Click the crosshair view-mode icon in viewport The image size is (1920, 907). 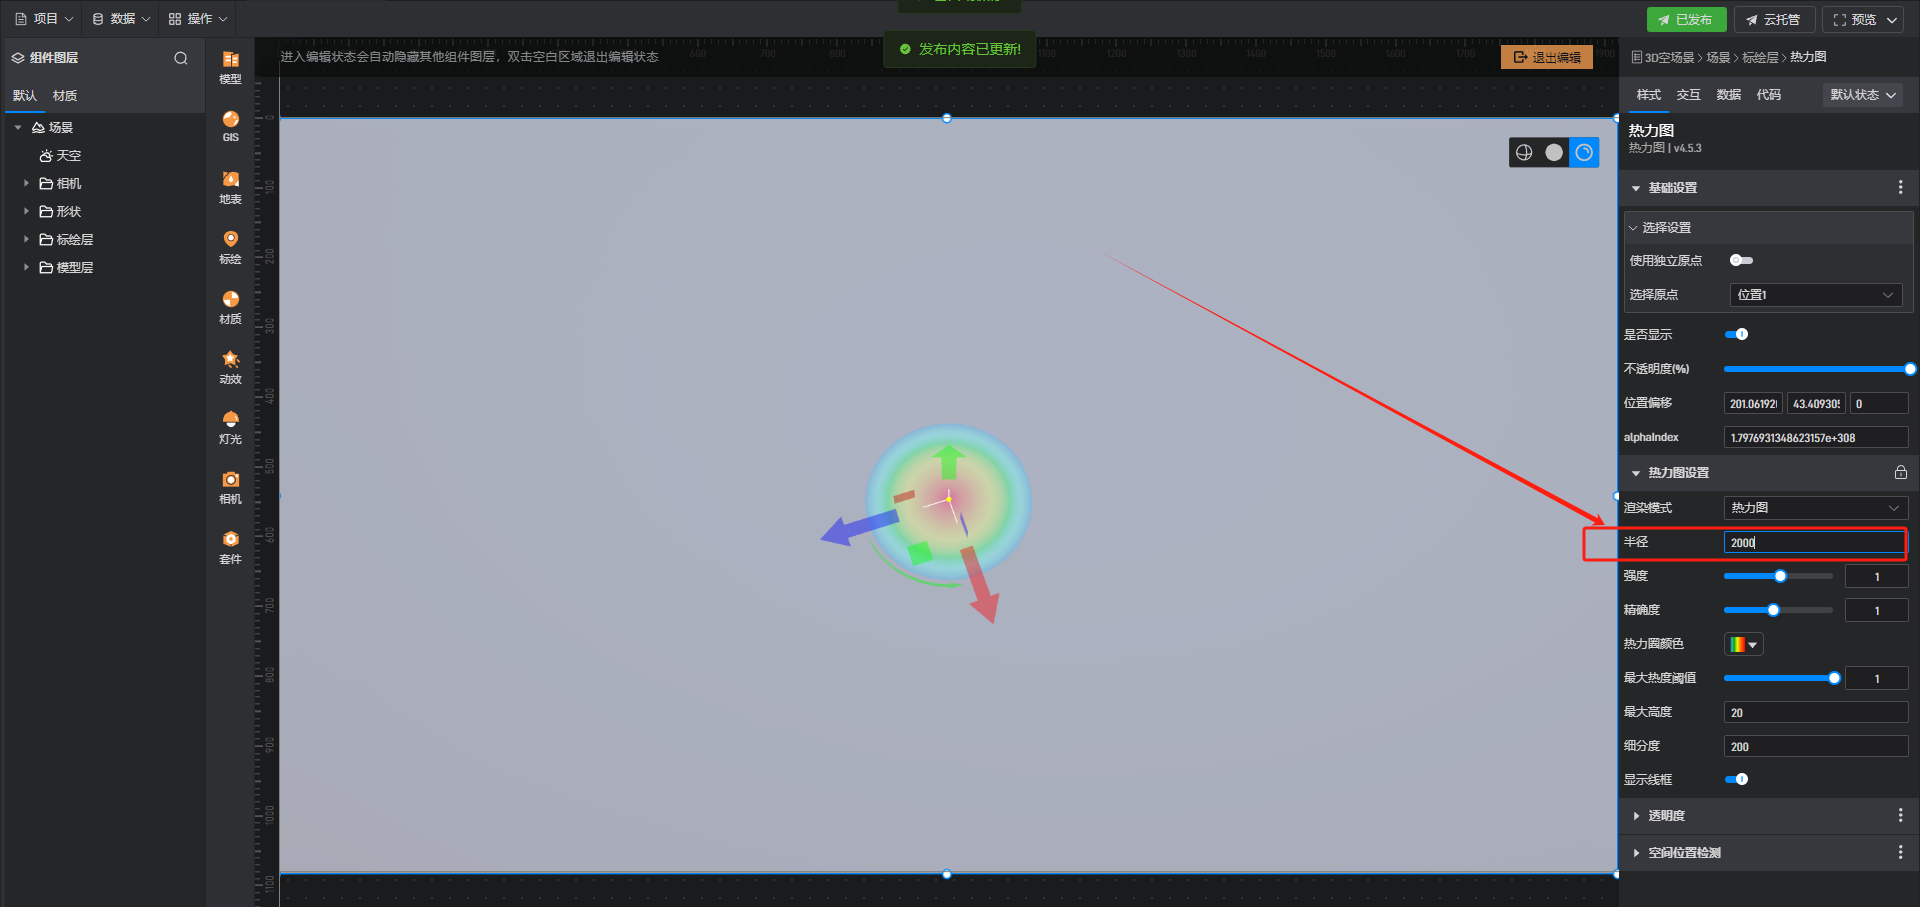[1524, 152]
